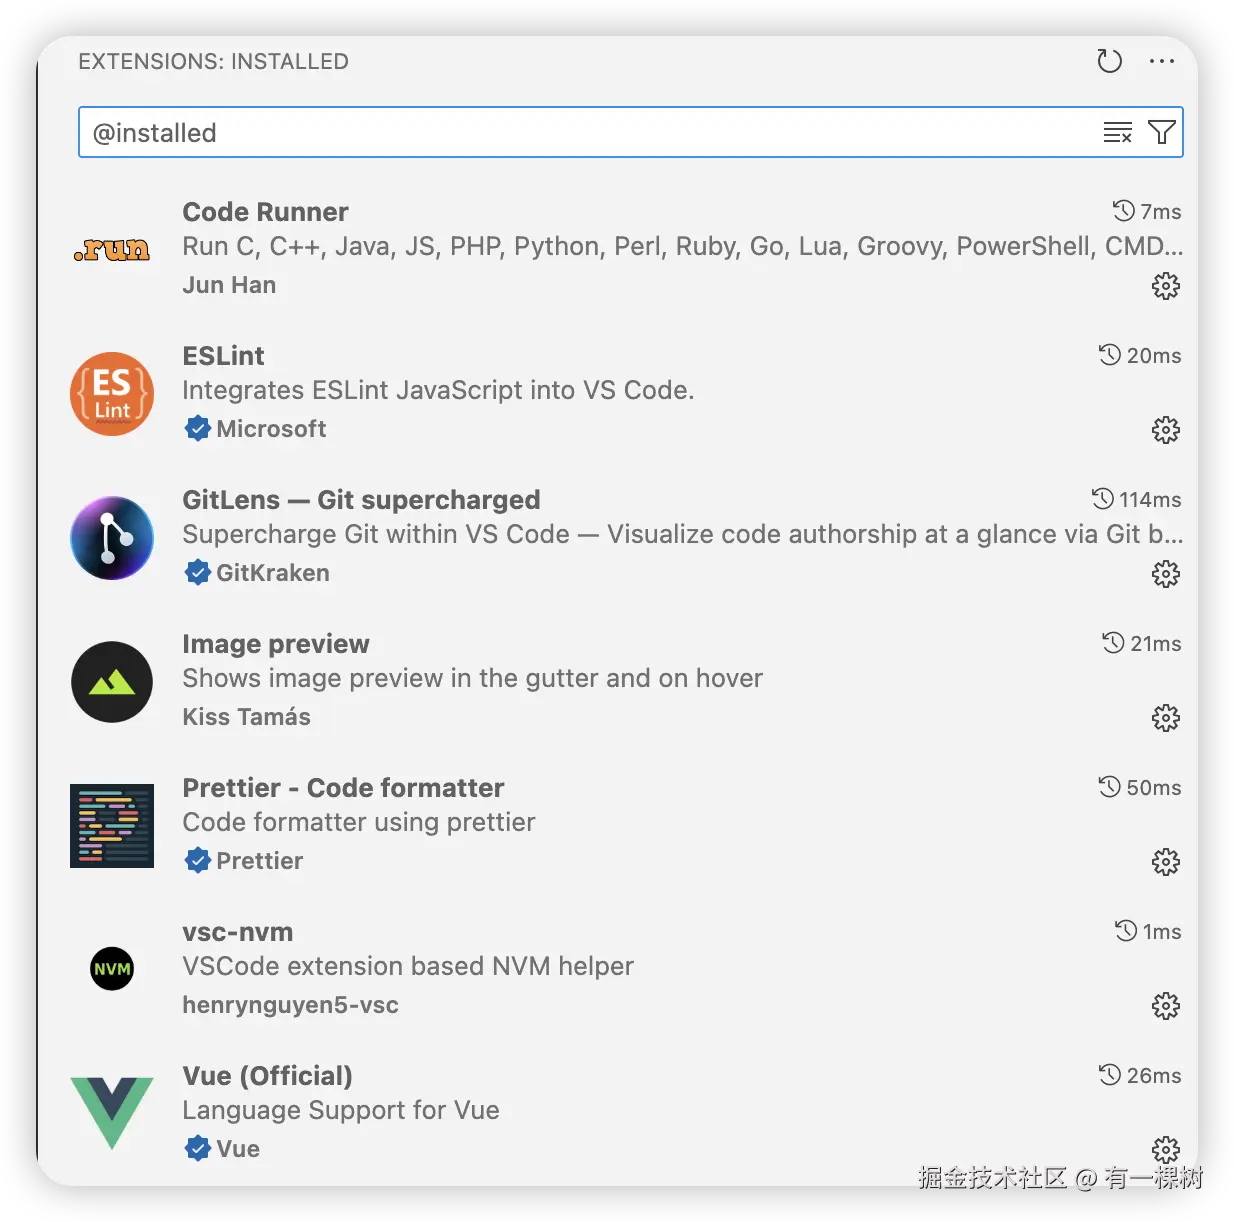
Task: Click the EXTENSIONS: INSTALLED panel header
Action: click(213, 61)
